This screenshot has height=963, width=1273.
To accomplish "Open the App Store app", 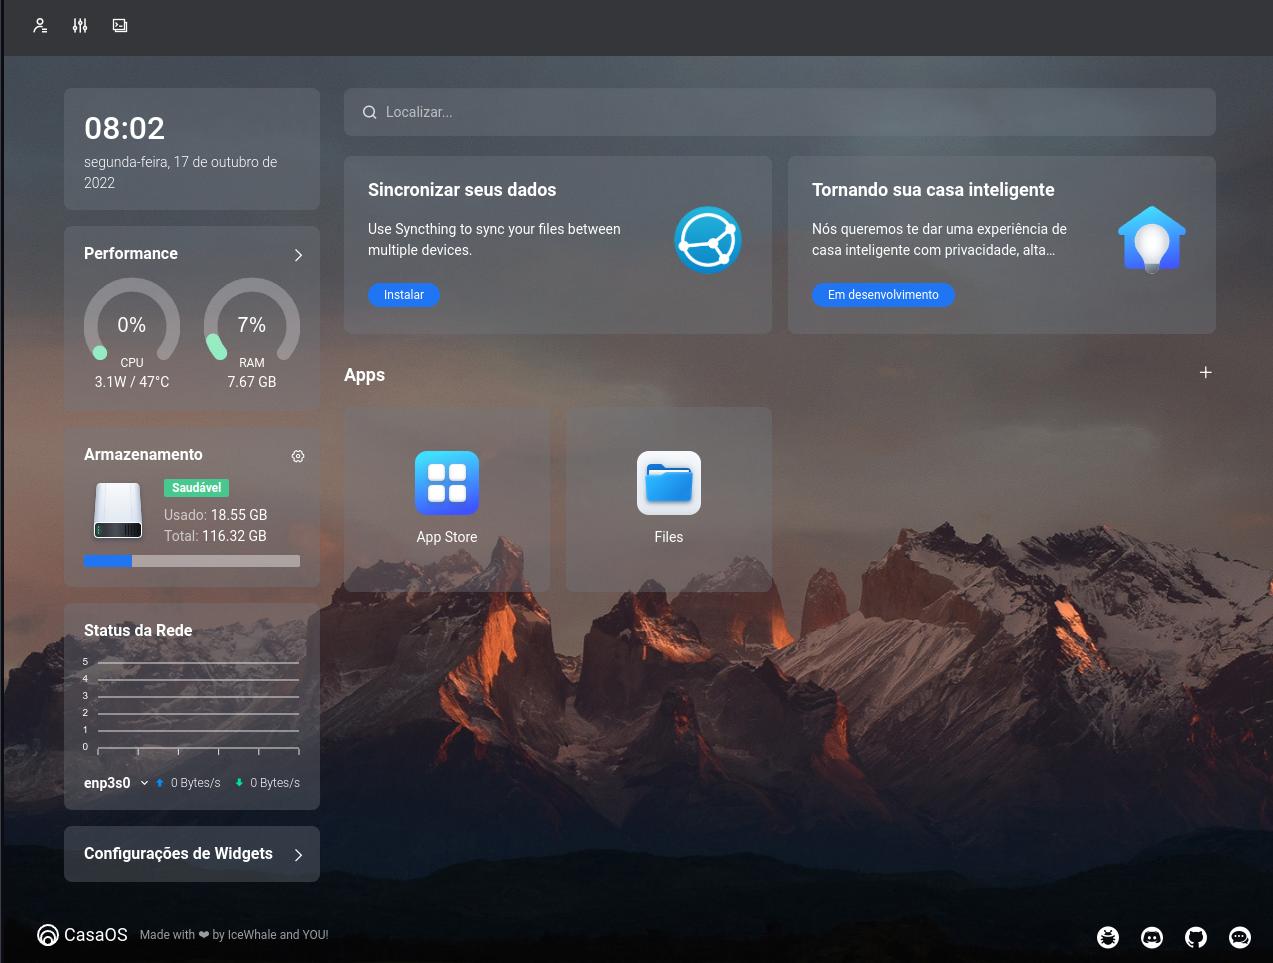I will (446, 483).
